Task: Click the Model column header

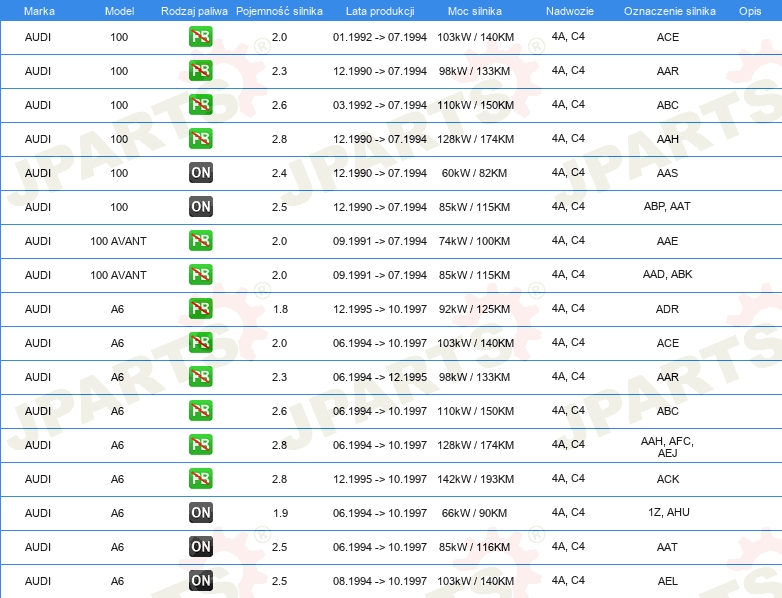Action: coord(120,11)
